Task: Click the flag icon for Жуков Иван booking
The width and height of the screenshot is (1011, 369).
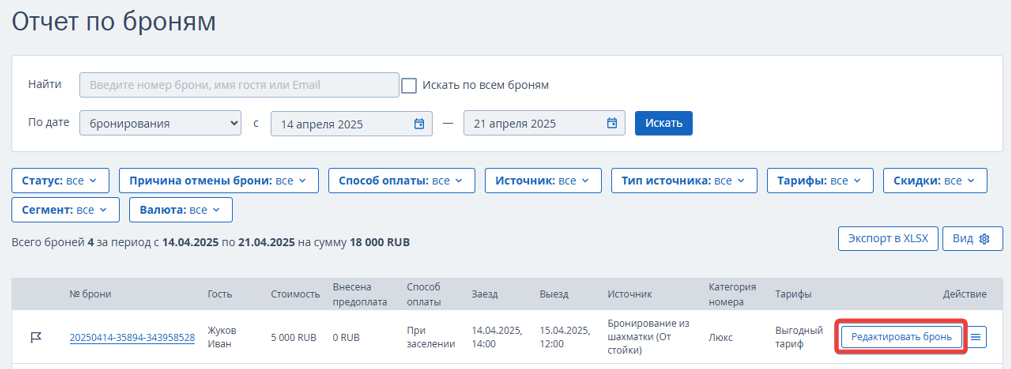Action: coord(35,337)
